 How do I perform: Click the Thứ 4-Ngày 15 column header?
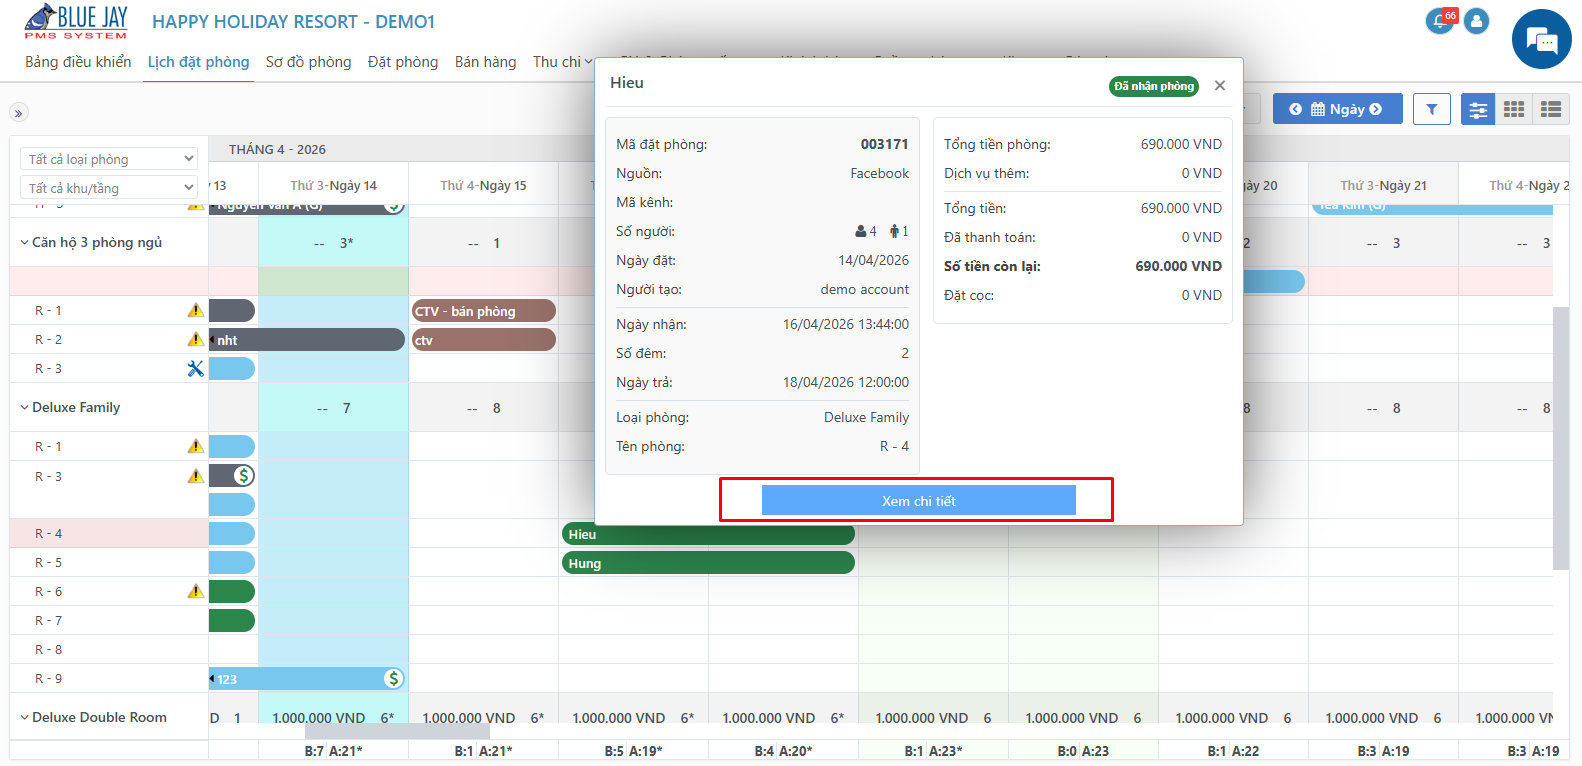click(483, 185)
